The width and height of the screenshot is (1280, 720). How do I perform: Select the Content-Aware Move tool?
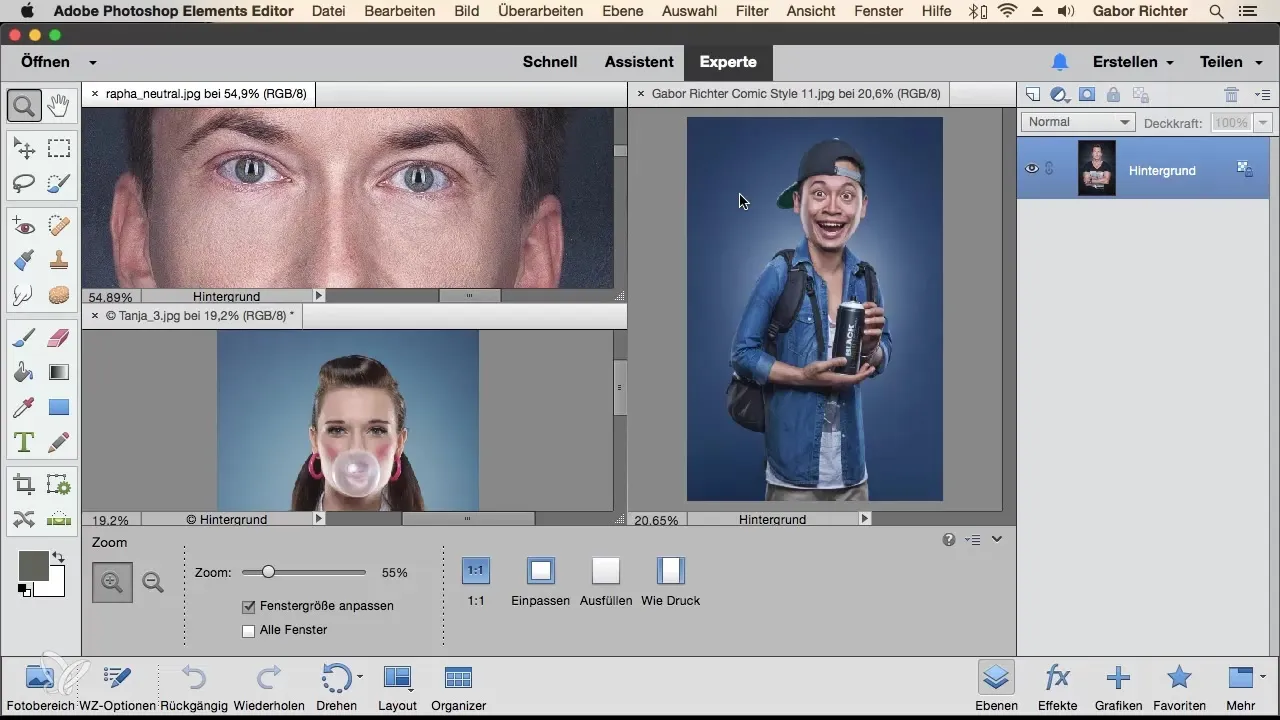[x=24, y=519]
